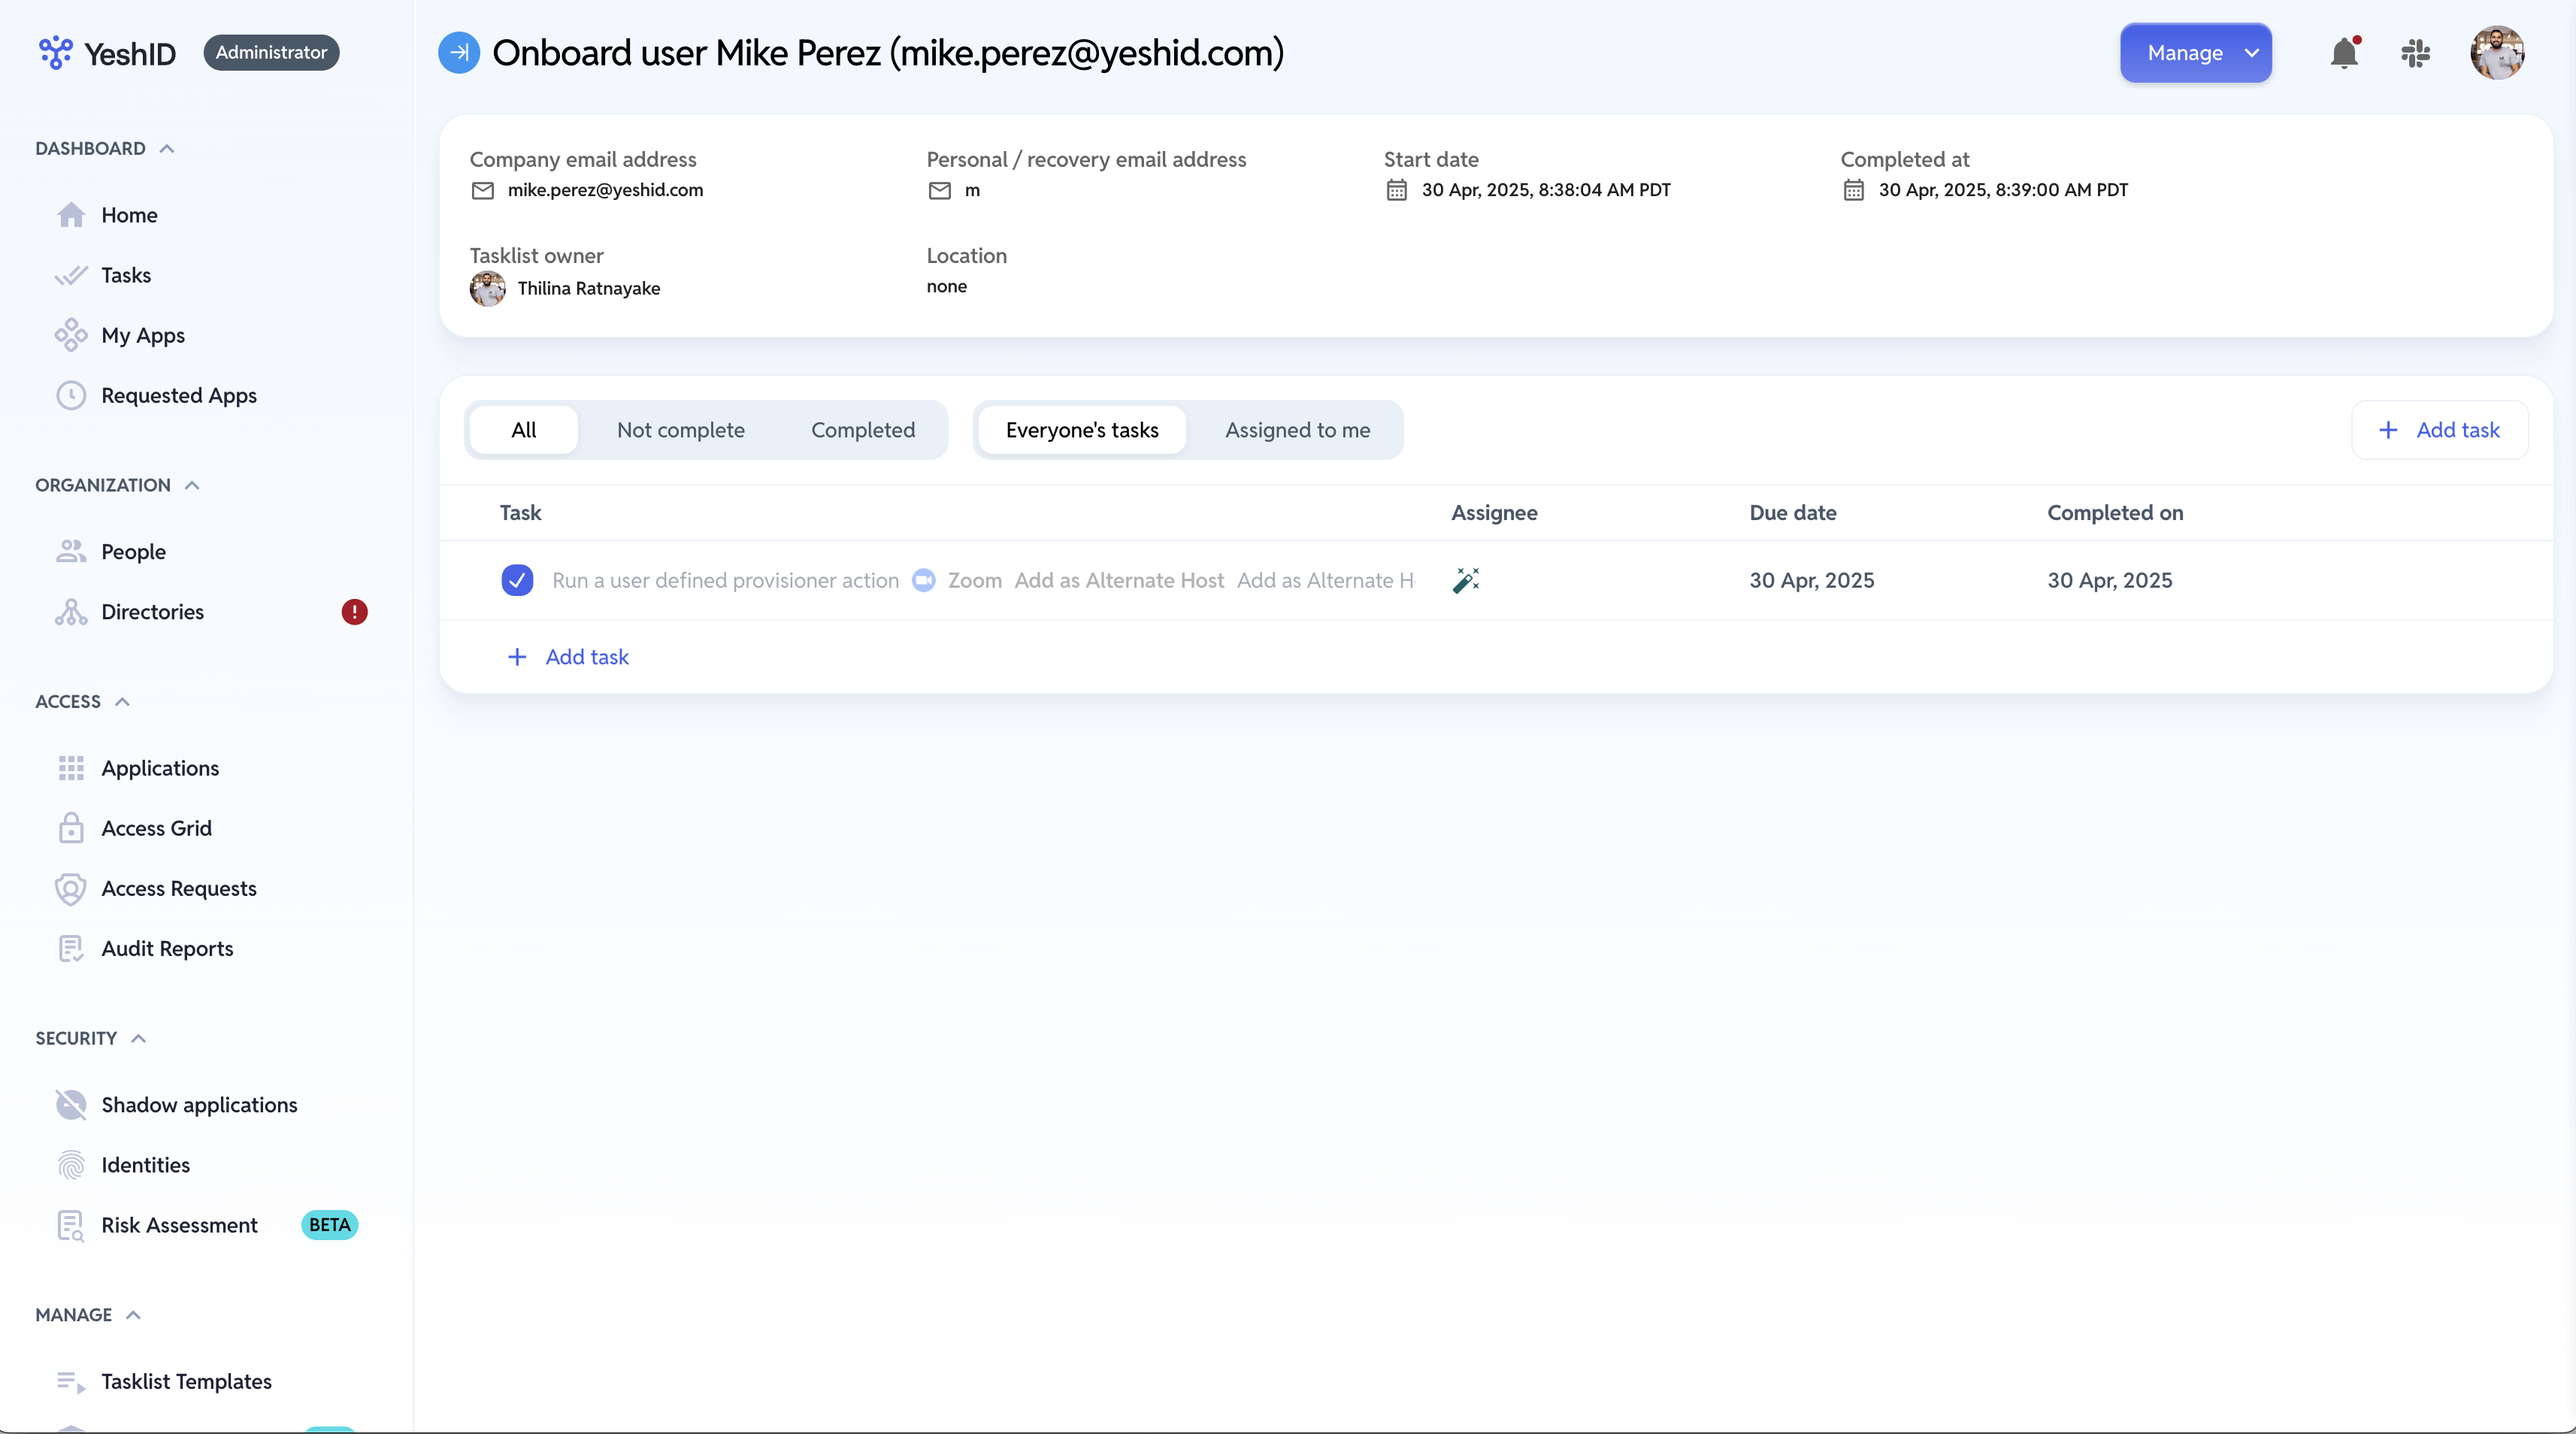Viewport: 2576px width, 1434px height.
Task: Collapse the Security section
Action: point(139,1038)
